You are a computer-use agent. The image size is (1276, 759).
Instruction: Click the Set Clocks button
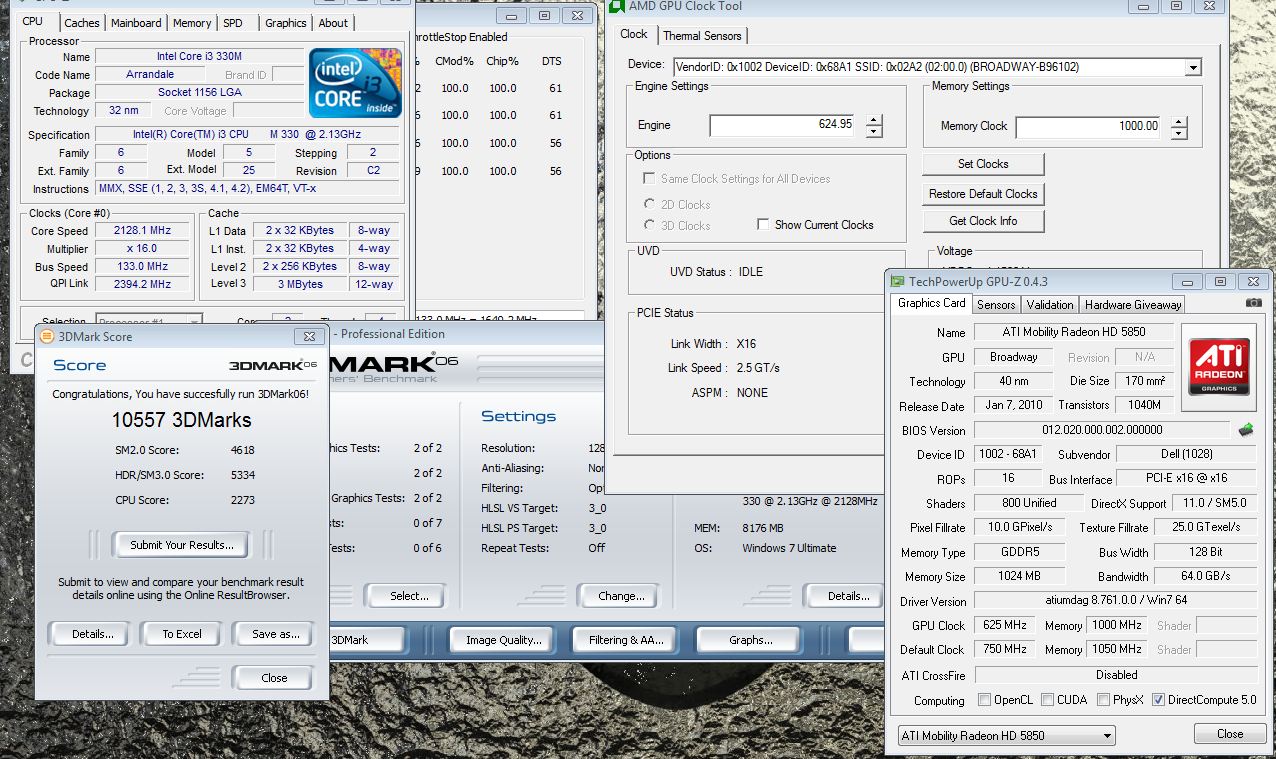click(983, 164)
